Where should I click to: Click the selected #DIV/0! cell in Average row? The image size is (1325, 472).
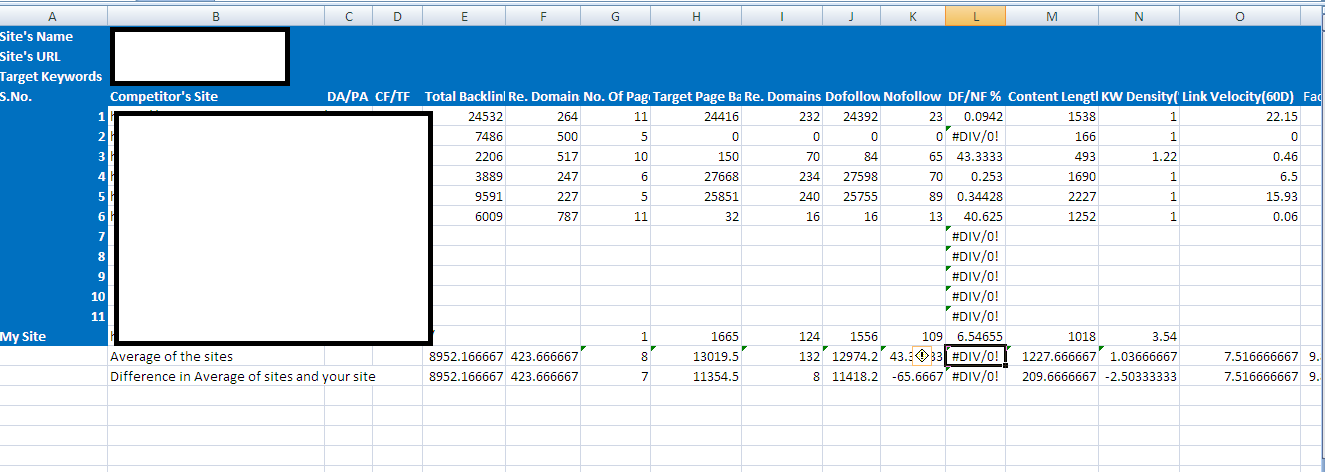point(975,356)
